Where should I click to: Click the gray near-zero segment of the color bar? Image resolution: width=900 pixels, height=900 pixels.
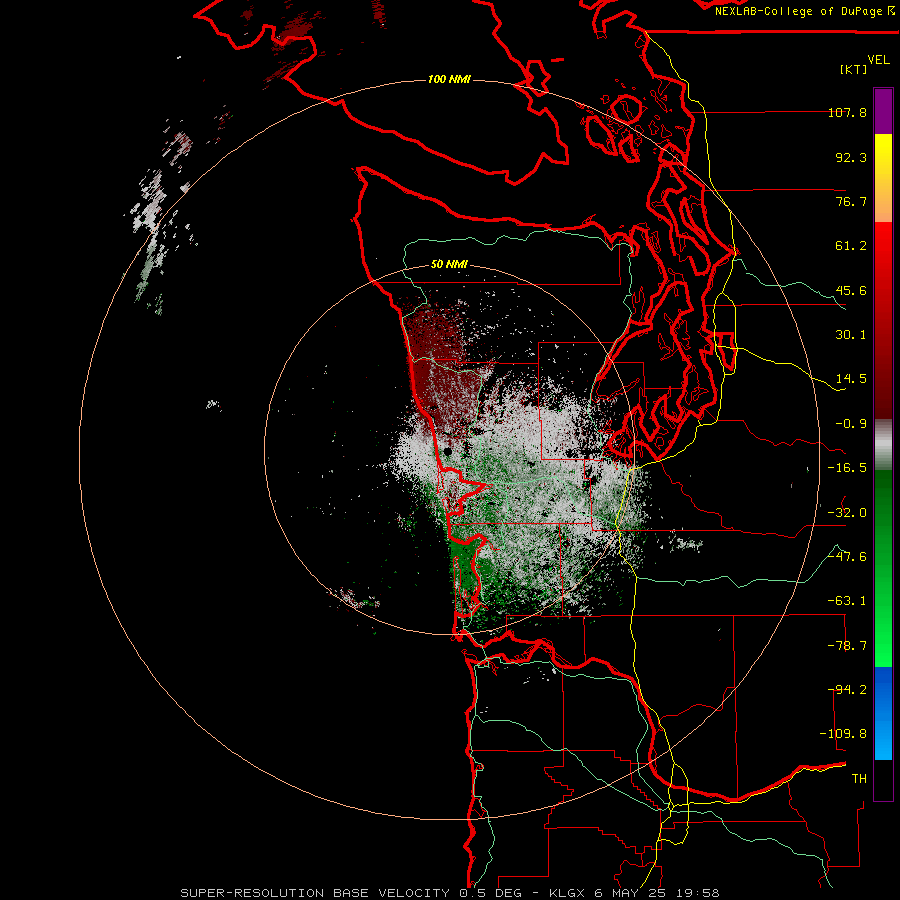point(883,444)
